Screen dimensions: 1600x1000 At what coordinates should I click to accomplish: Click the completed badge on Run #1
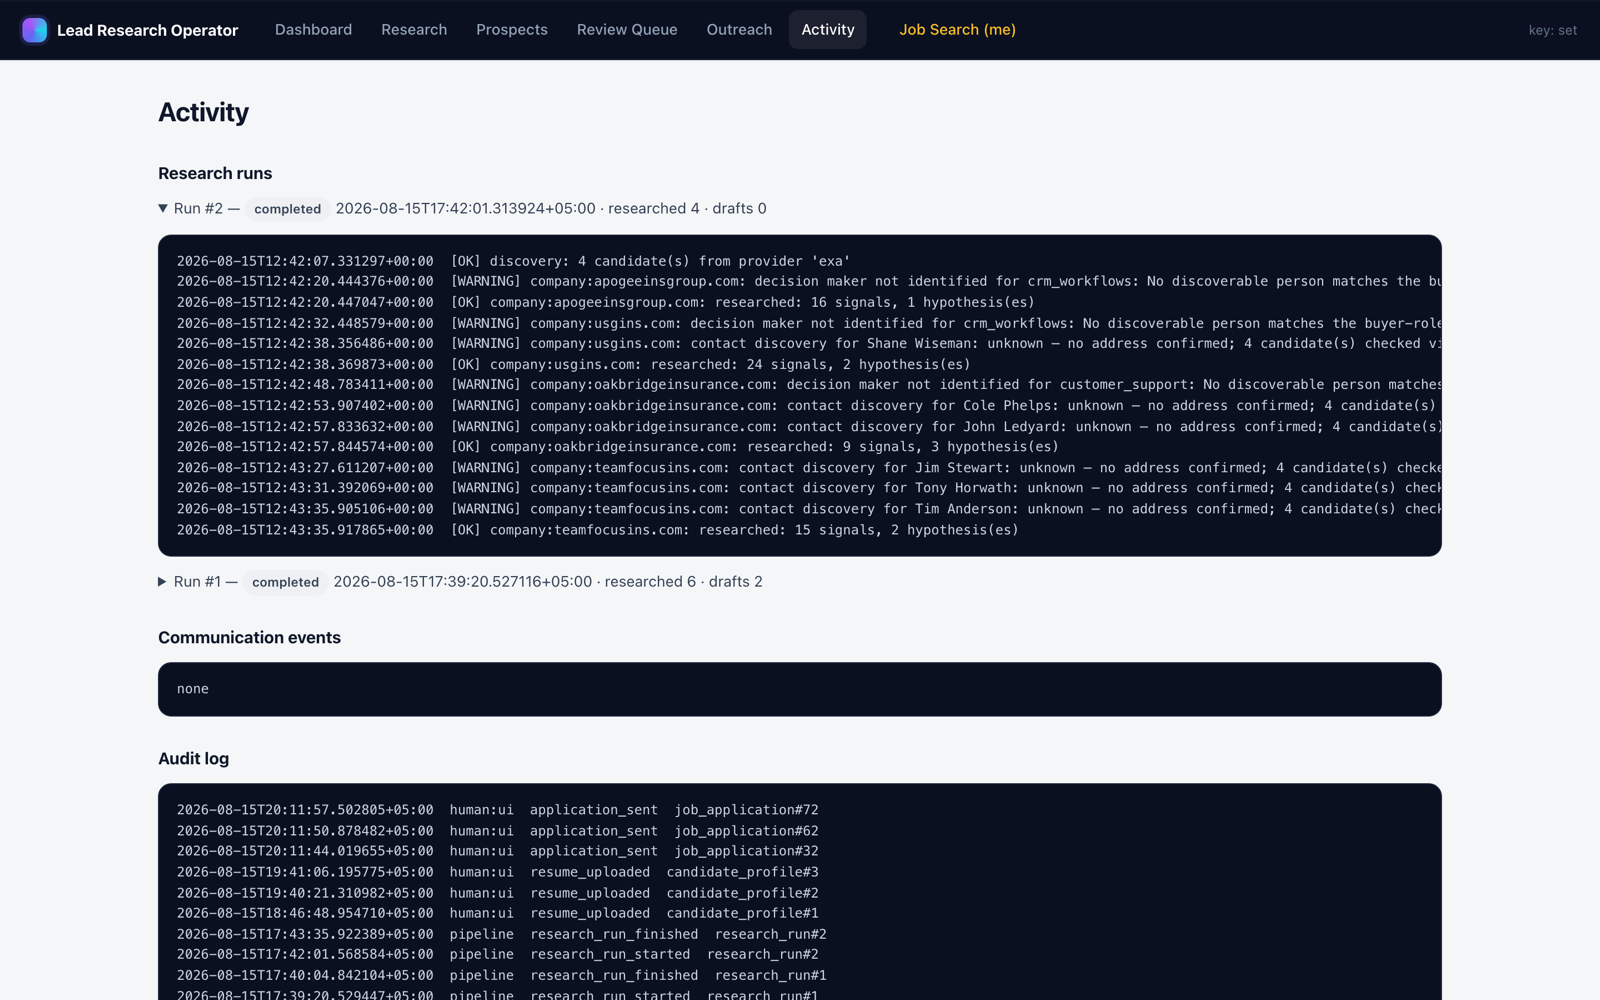(x=285, y=582)
